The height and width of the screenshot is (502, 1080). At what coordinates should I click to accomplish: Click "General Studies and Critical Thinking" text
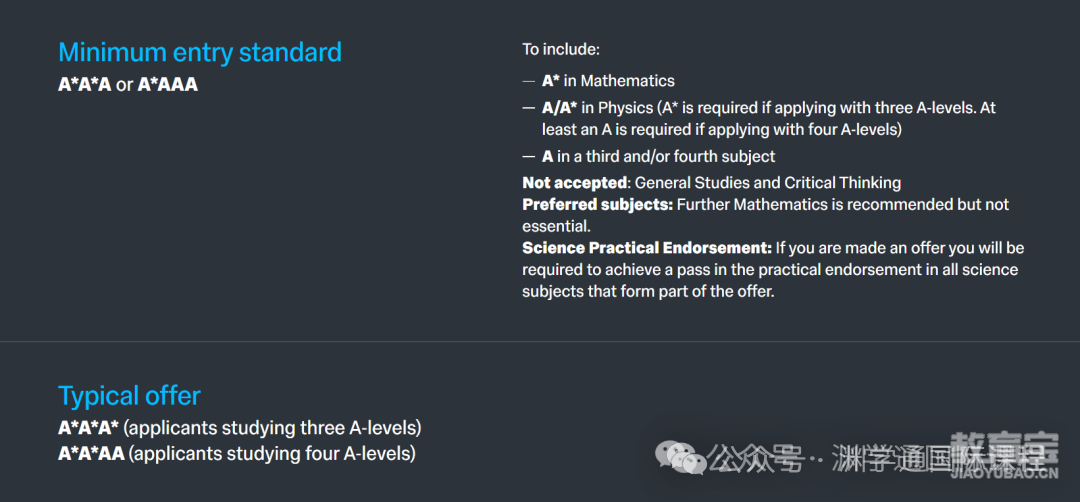767,183
